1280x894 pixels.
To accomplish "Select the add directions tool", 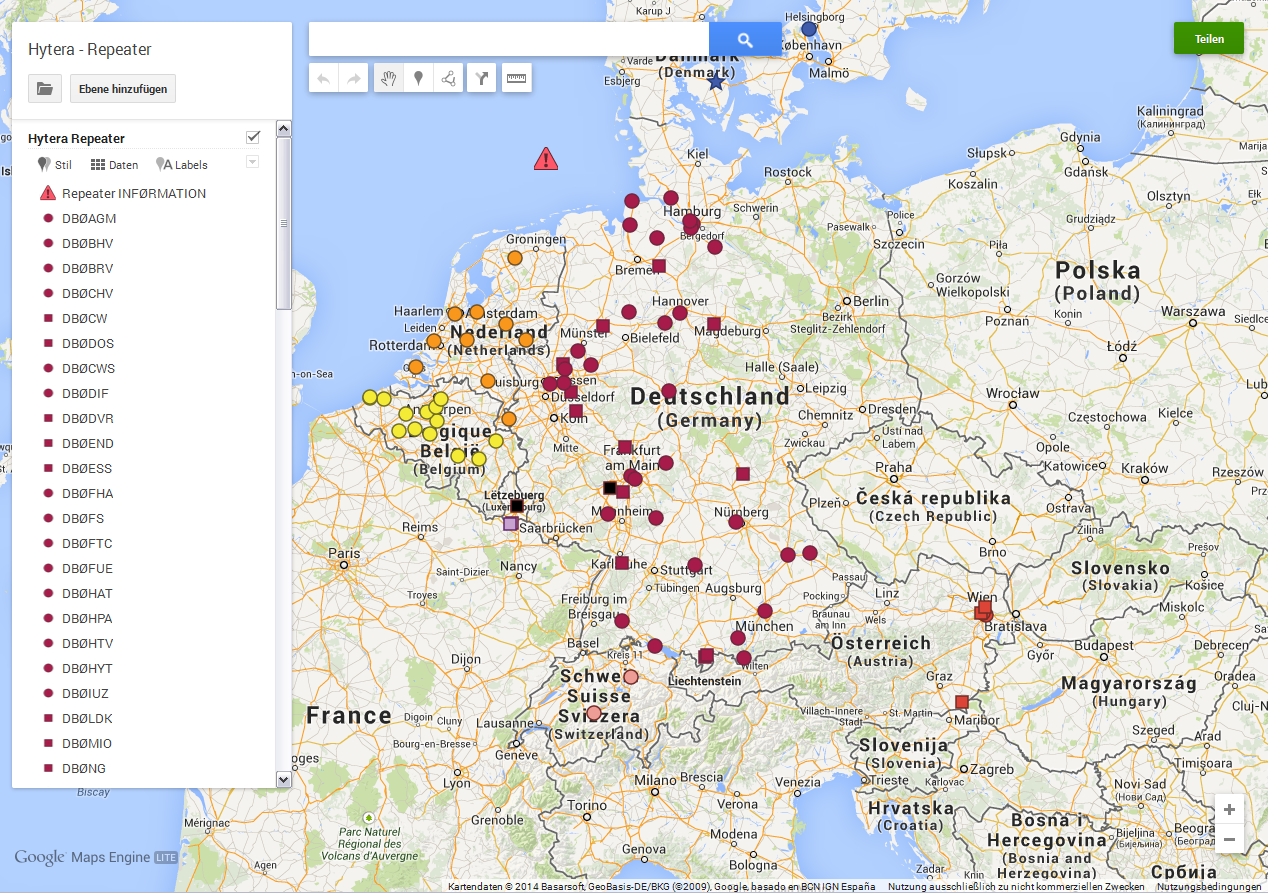I will (482, 78).
